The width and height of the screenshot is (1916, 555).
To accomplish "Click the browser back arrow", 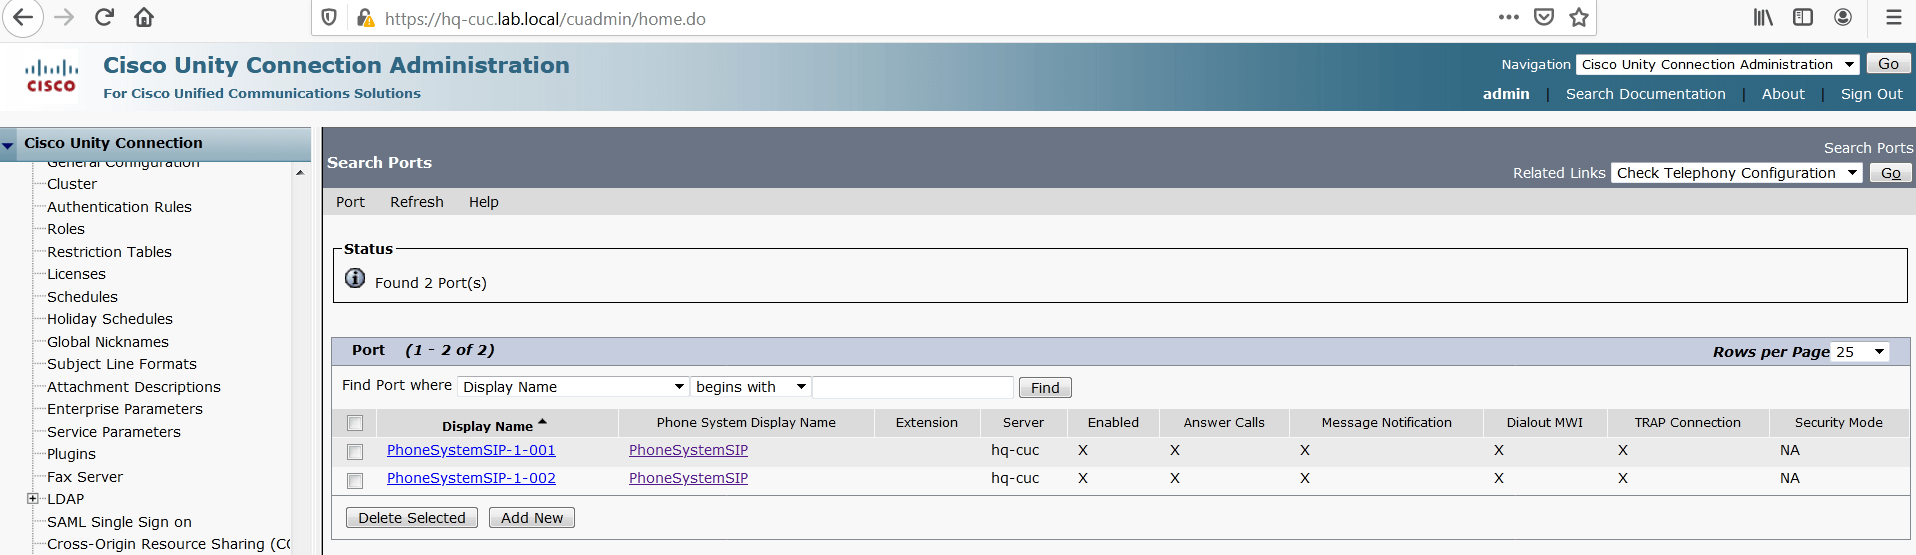I will click(22, 18).
